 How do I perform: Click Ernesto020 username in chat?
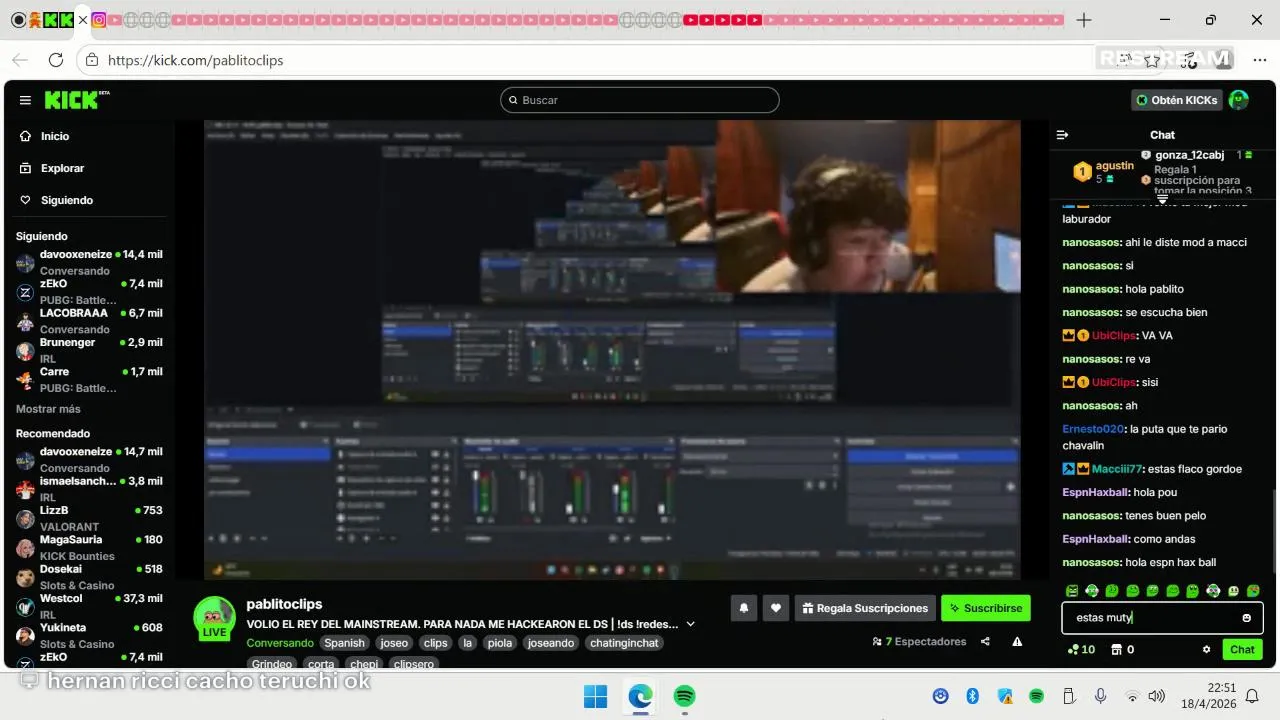1093,429
